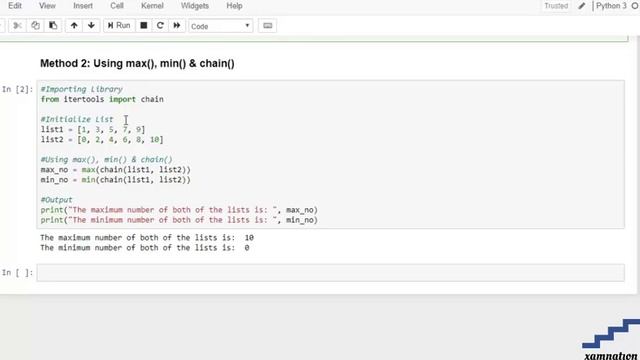Open the Widgets menu
The image size is (640, 360).
(195, 6)
